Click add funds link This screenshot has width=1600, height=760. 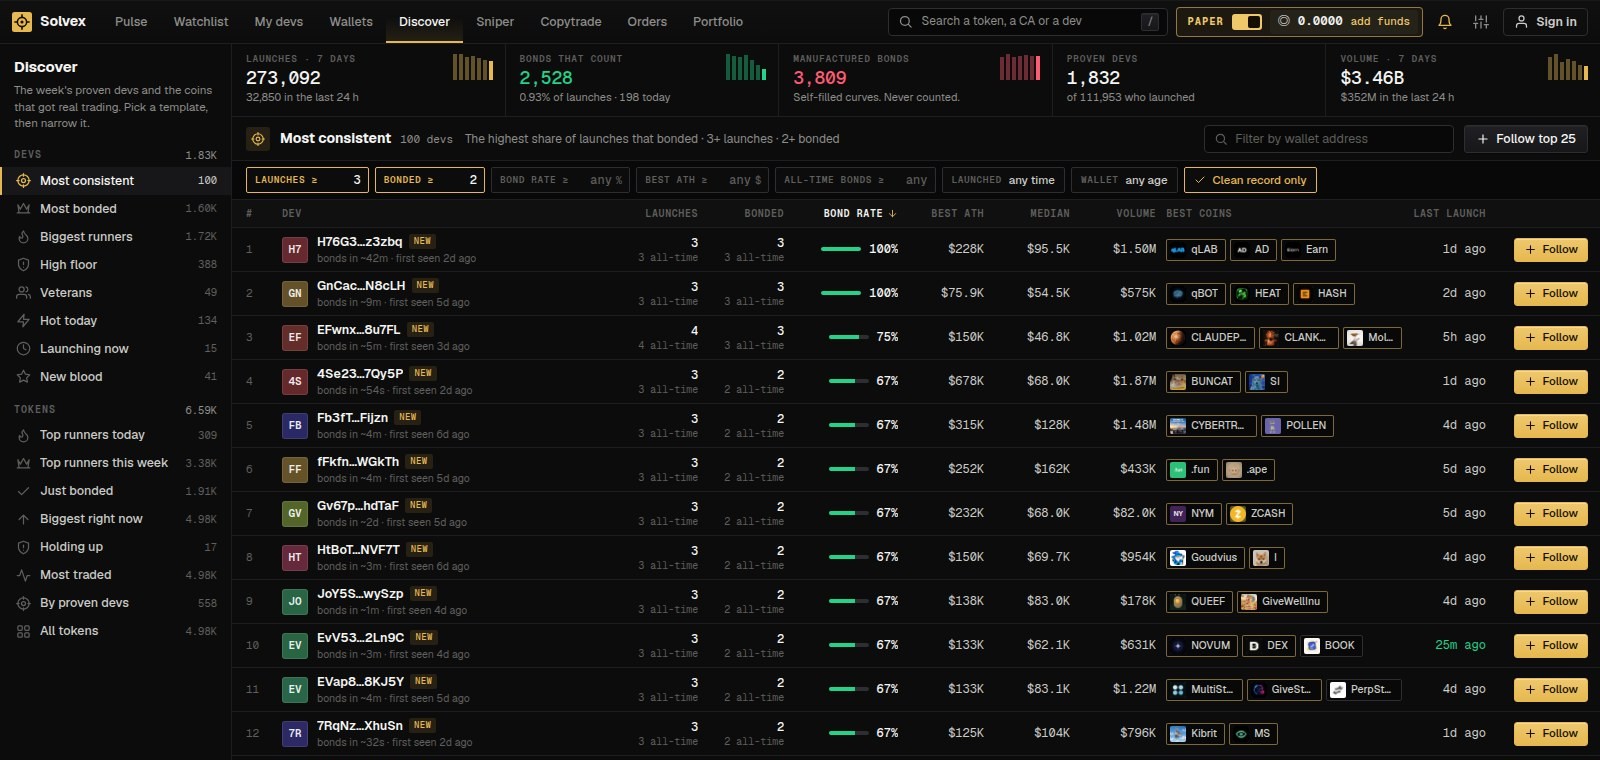[1380, 21]
